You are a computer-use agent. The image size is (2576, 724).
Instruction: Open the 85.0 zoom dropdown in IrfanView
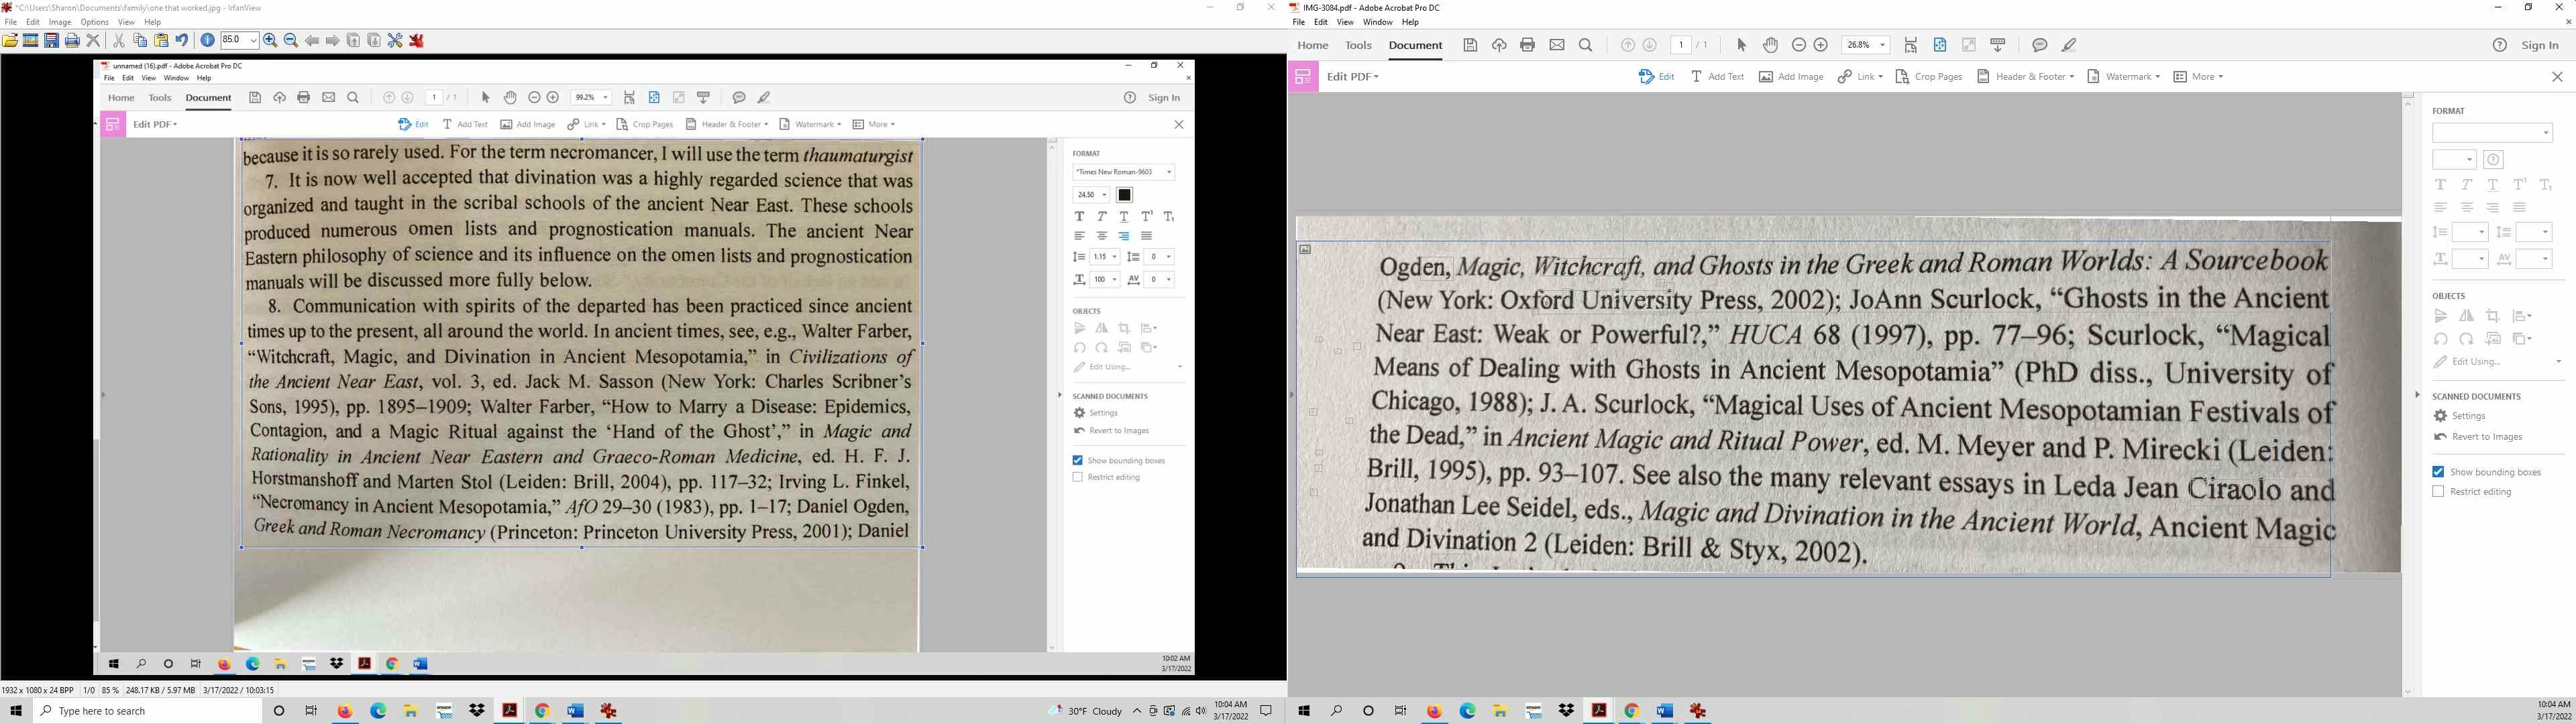(253, 41)
